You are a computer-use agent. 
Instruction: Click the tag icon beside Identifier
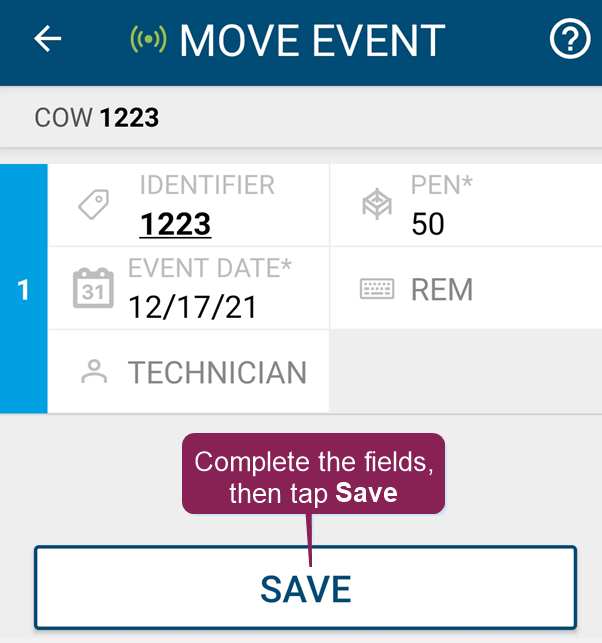(x=94, y=205)
